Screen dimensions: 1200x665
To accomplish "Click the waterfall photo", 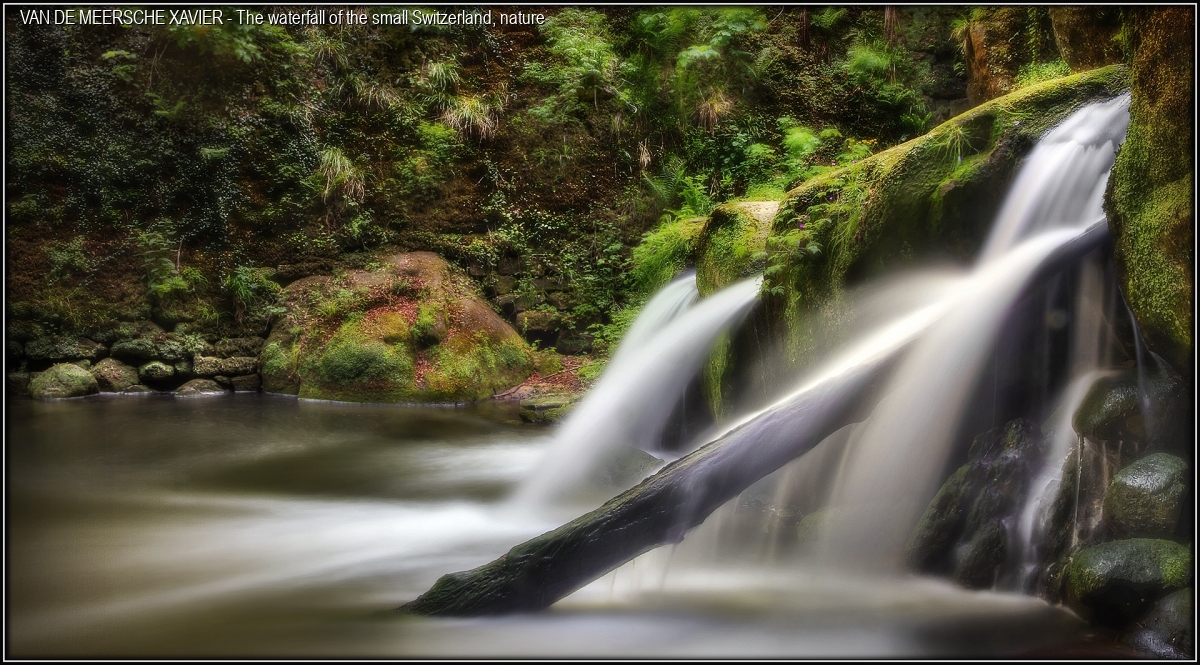I will [x=600, y=333].
